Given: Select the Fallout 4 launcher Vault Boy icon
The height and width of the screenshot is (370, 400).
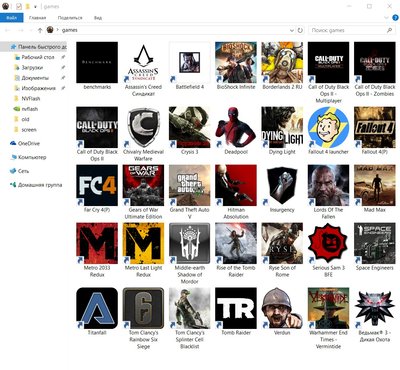Looking at the screenshot, I should coord(328,127).
